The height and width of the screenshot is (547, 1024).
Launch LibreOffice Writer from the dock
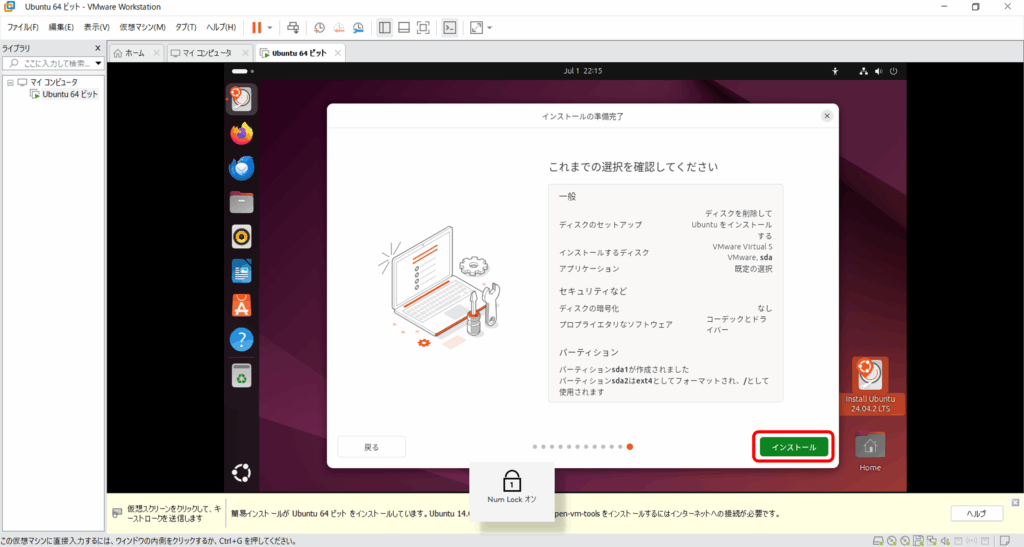point(241,271)
